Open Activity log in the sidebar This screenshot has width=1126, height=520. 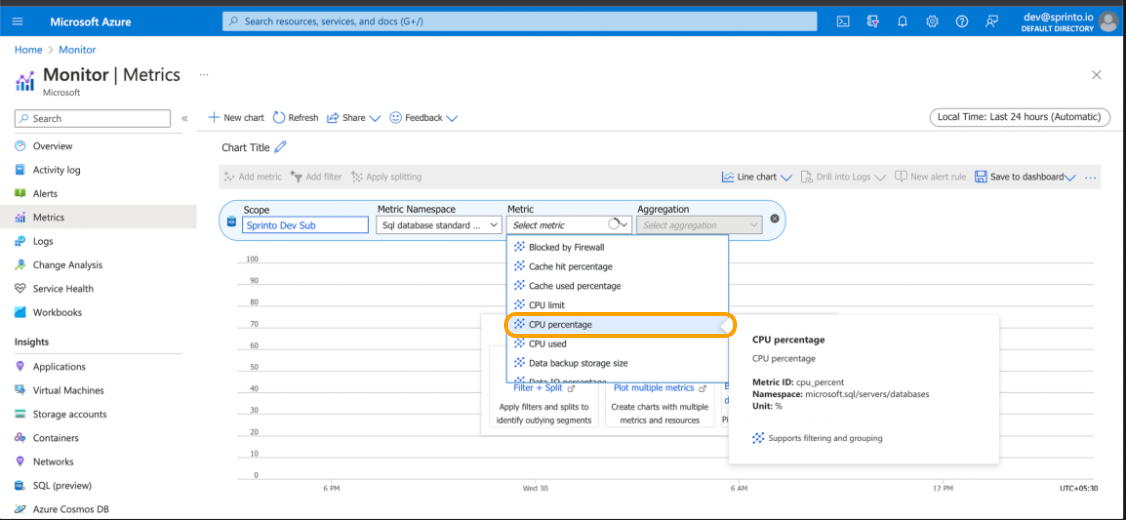coord(57,170)
